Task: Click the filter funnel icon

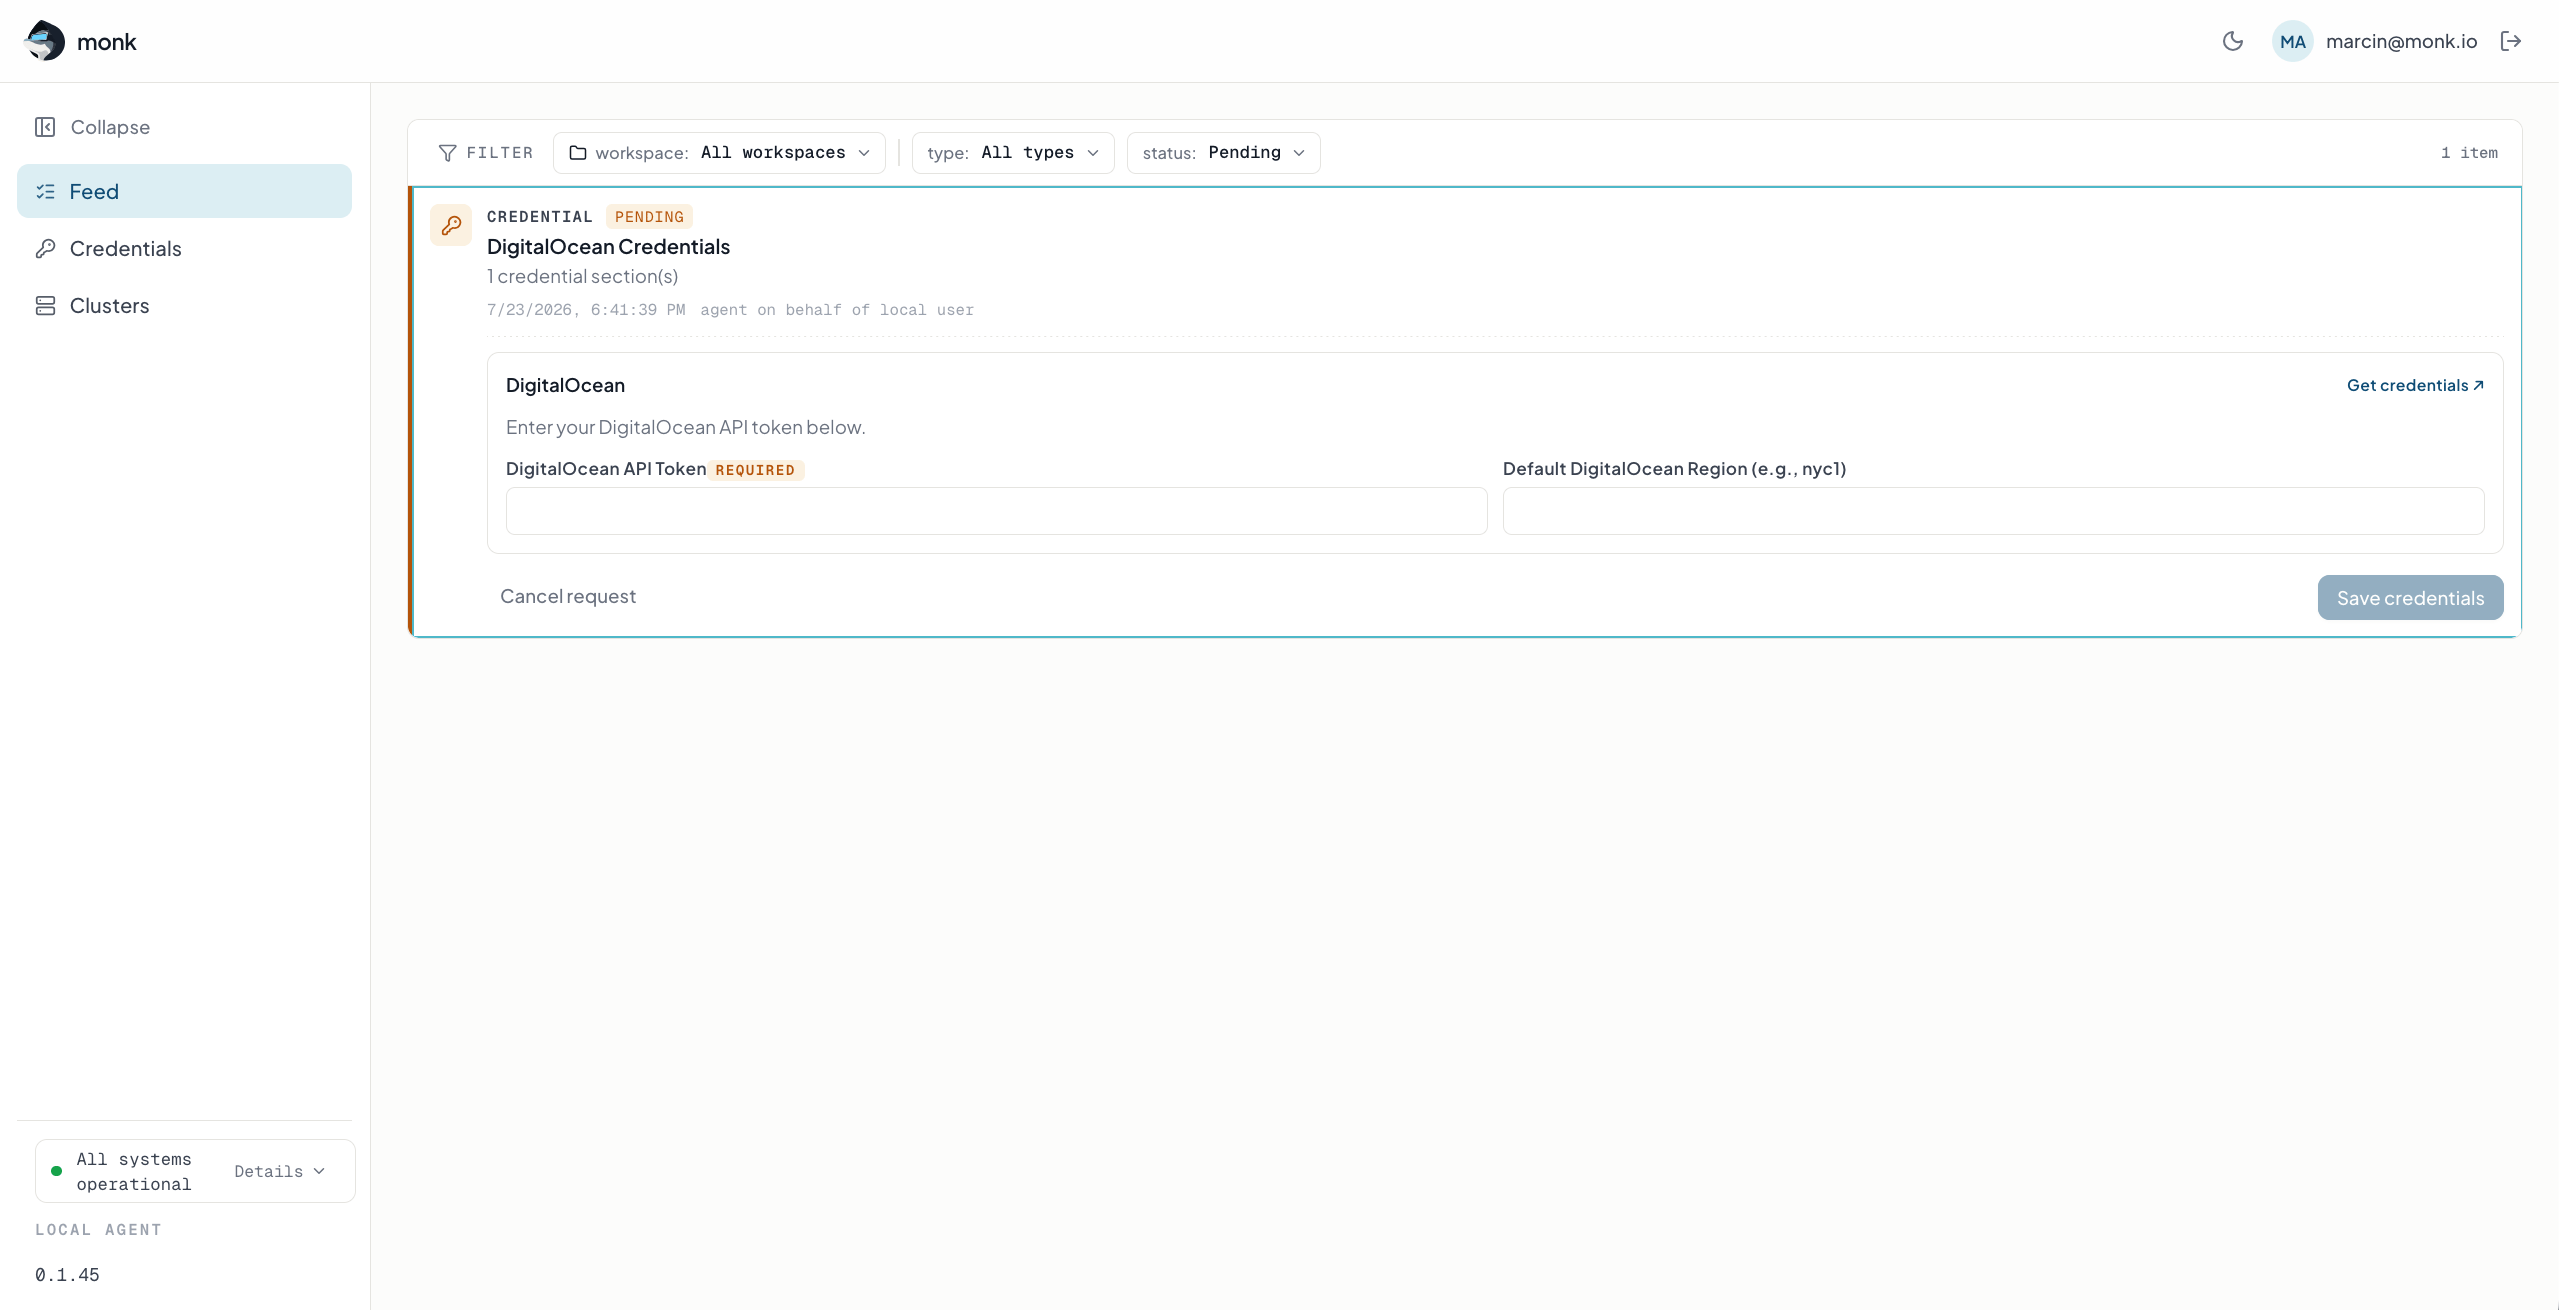Action: (448, 153)
